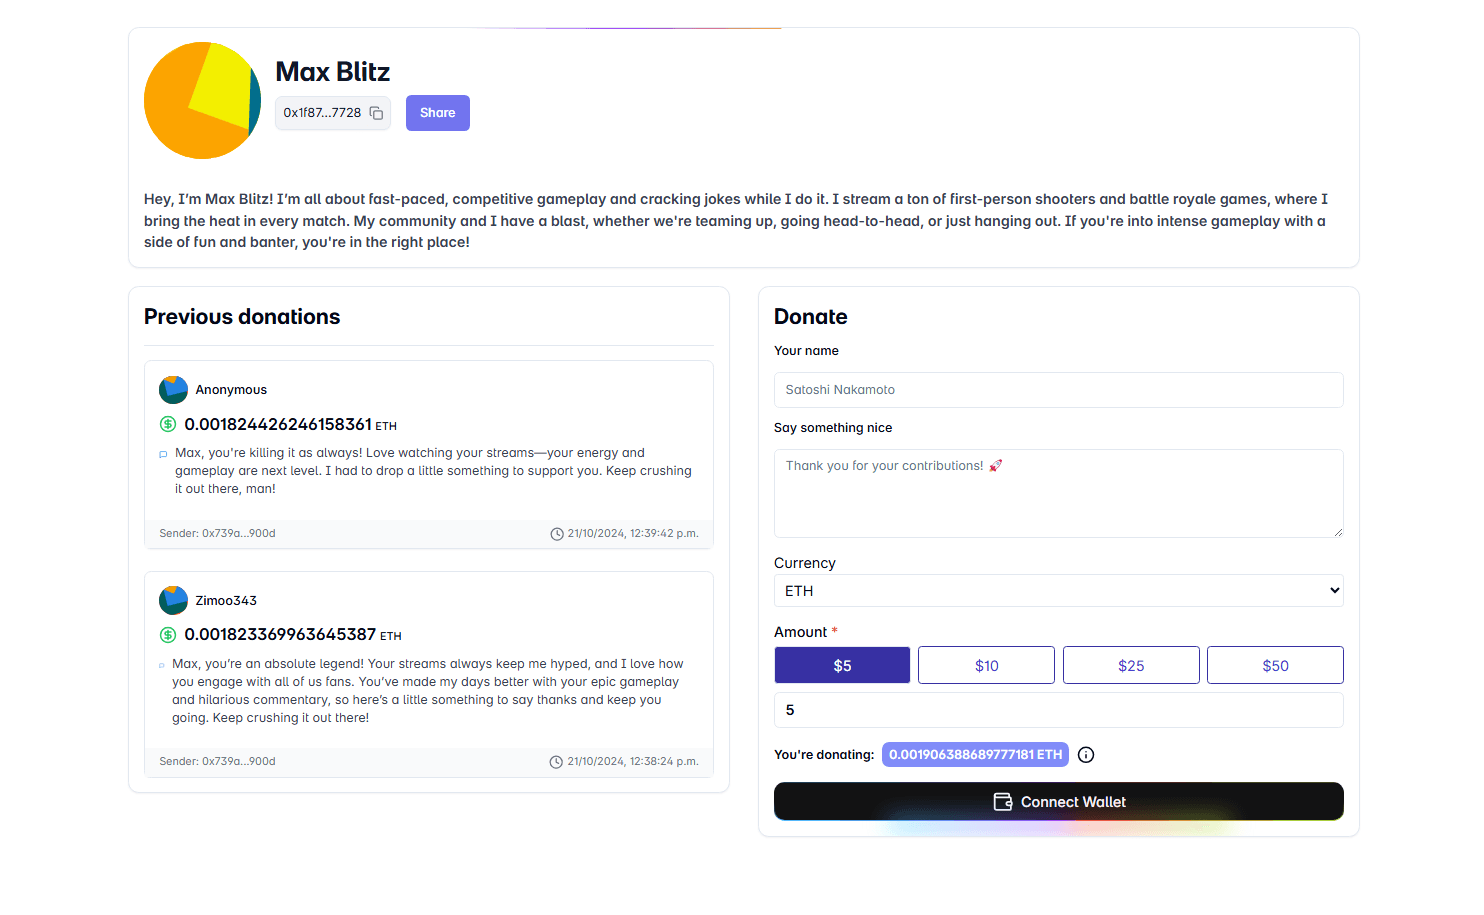This screenshot has width=1484, height=915.
Task: Click the Share button
Action: pyautogui.click(x=438, y=113)
